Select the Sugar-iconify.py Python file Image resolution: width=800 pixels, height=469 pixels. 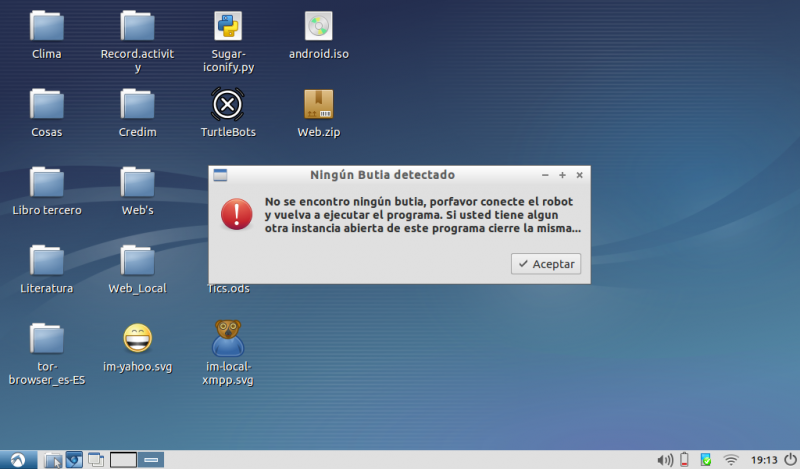[228, 26]
